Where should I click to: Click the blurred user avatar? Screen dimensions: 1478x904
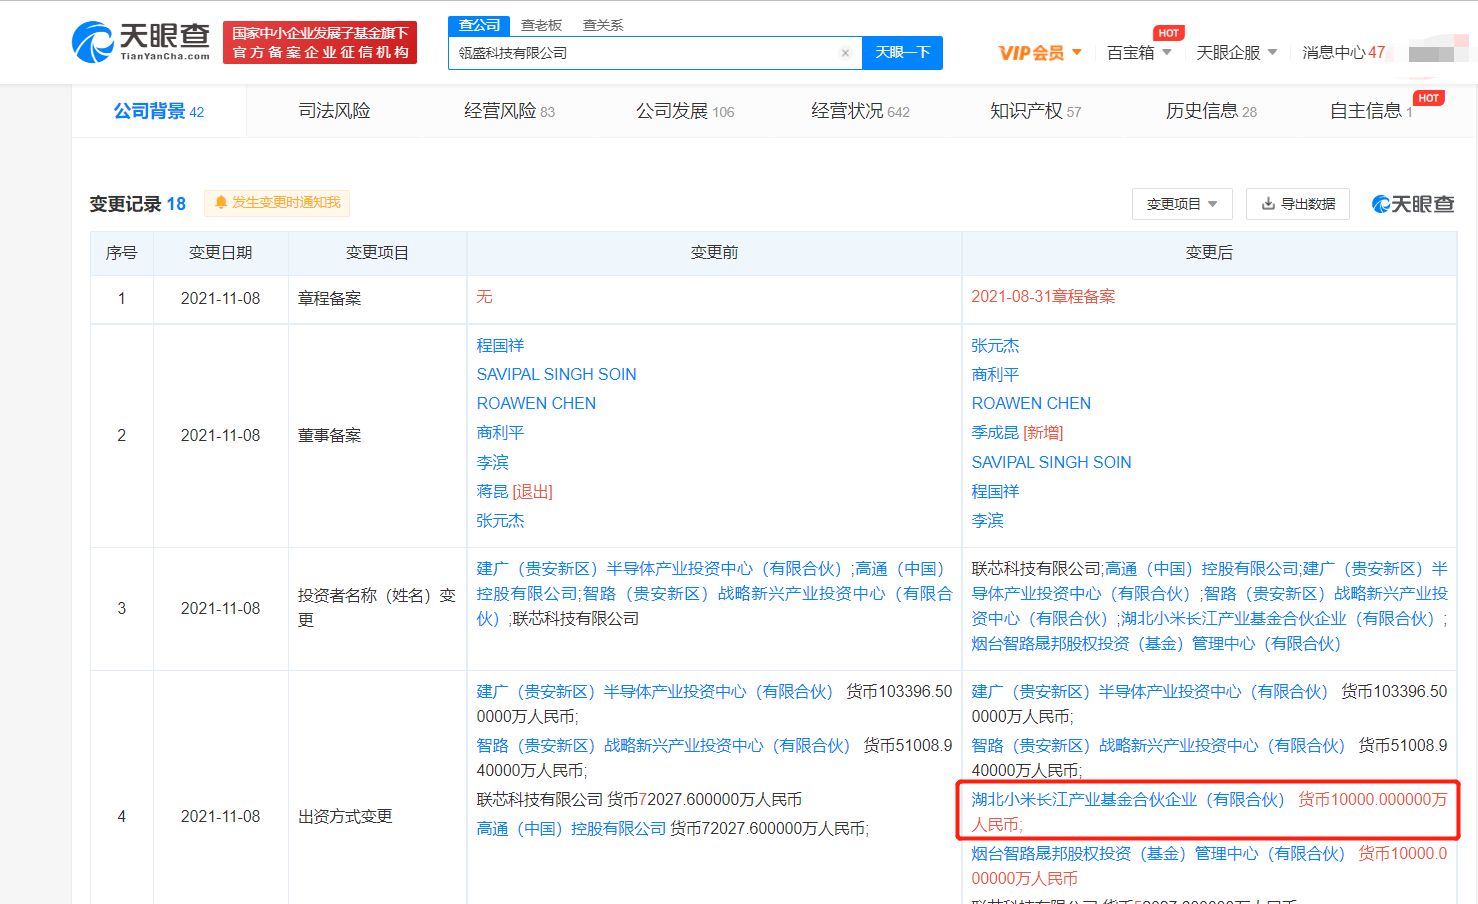click(1438, 51)
